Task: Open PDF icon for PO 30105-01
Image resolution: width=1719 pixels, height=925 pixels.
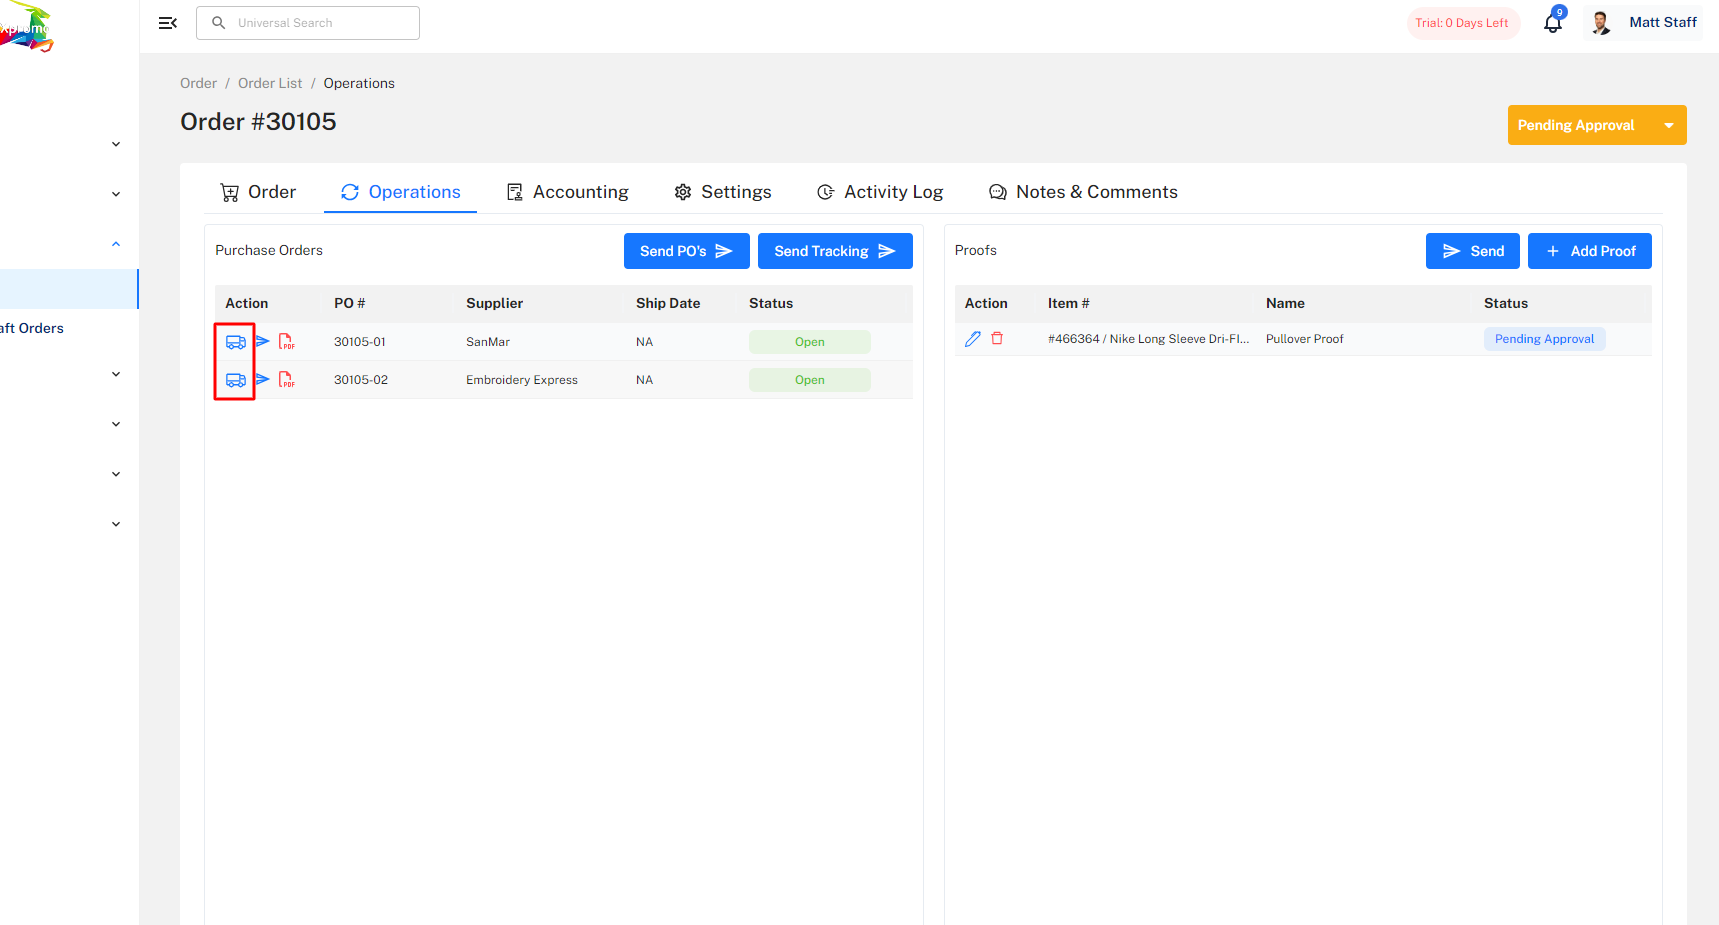Action: pos(287,342)
